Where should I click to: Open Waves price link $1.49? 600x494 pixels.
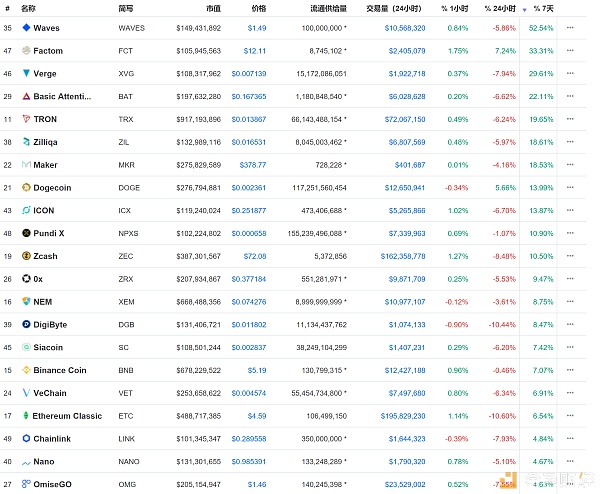point(257,28)
